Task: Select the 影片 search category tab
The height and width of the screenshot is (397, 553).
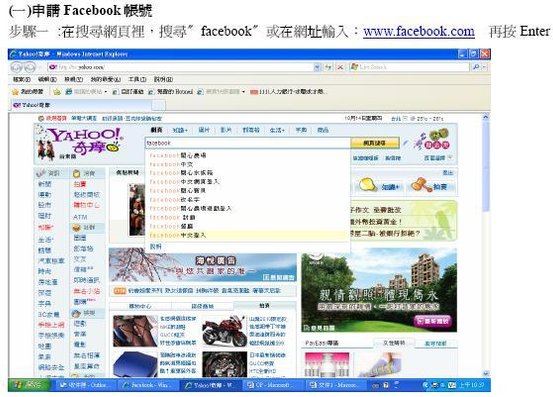Action: [226, 130]
